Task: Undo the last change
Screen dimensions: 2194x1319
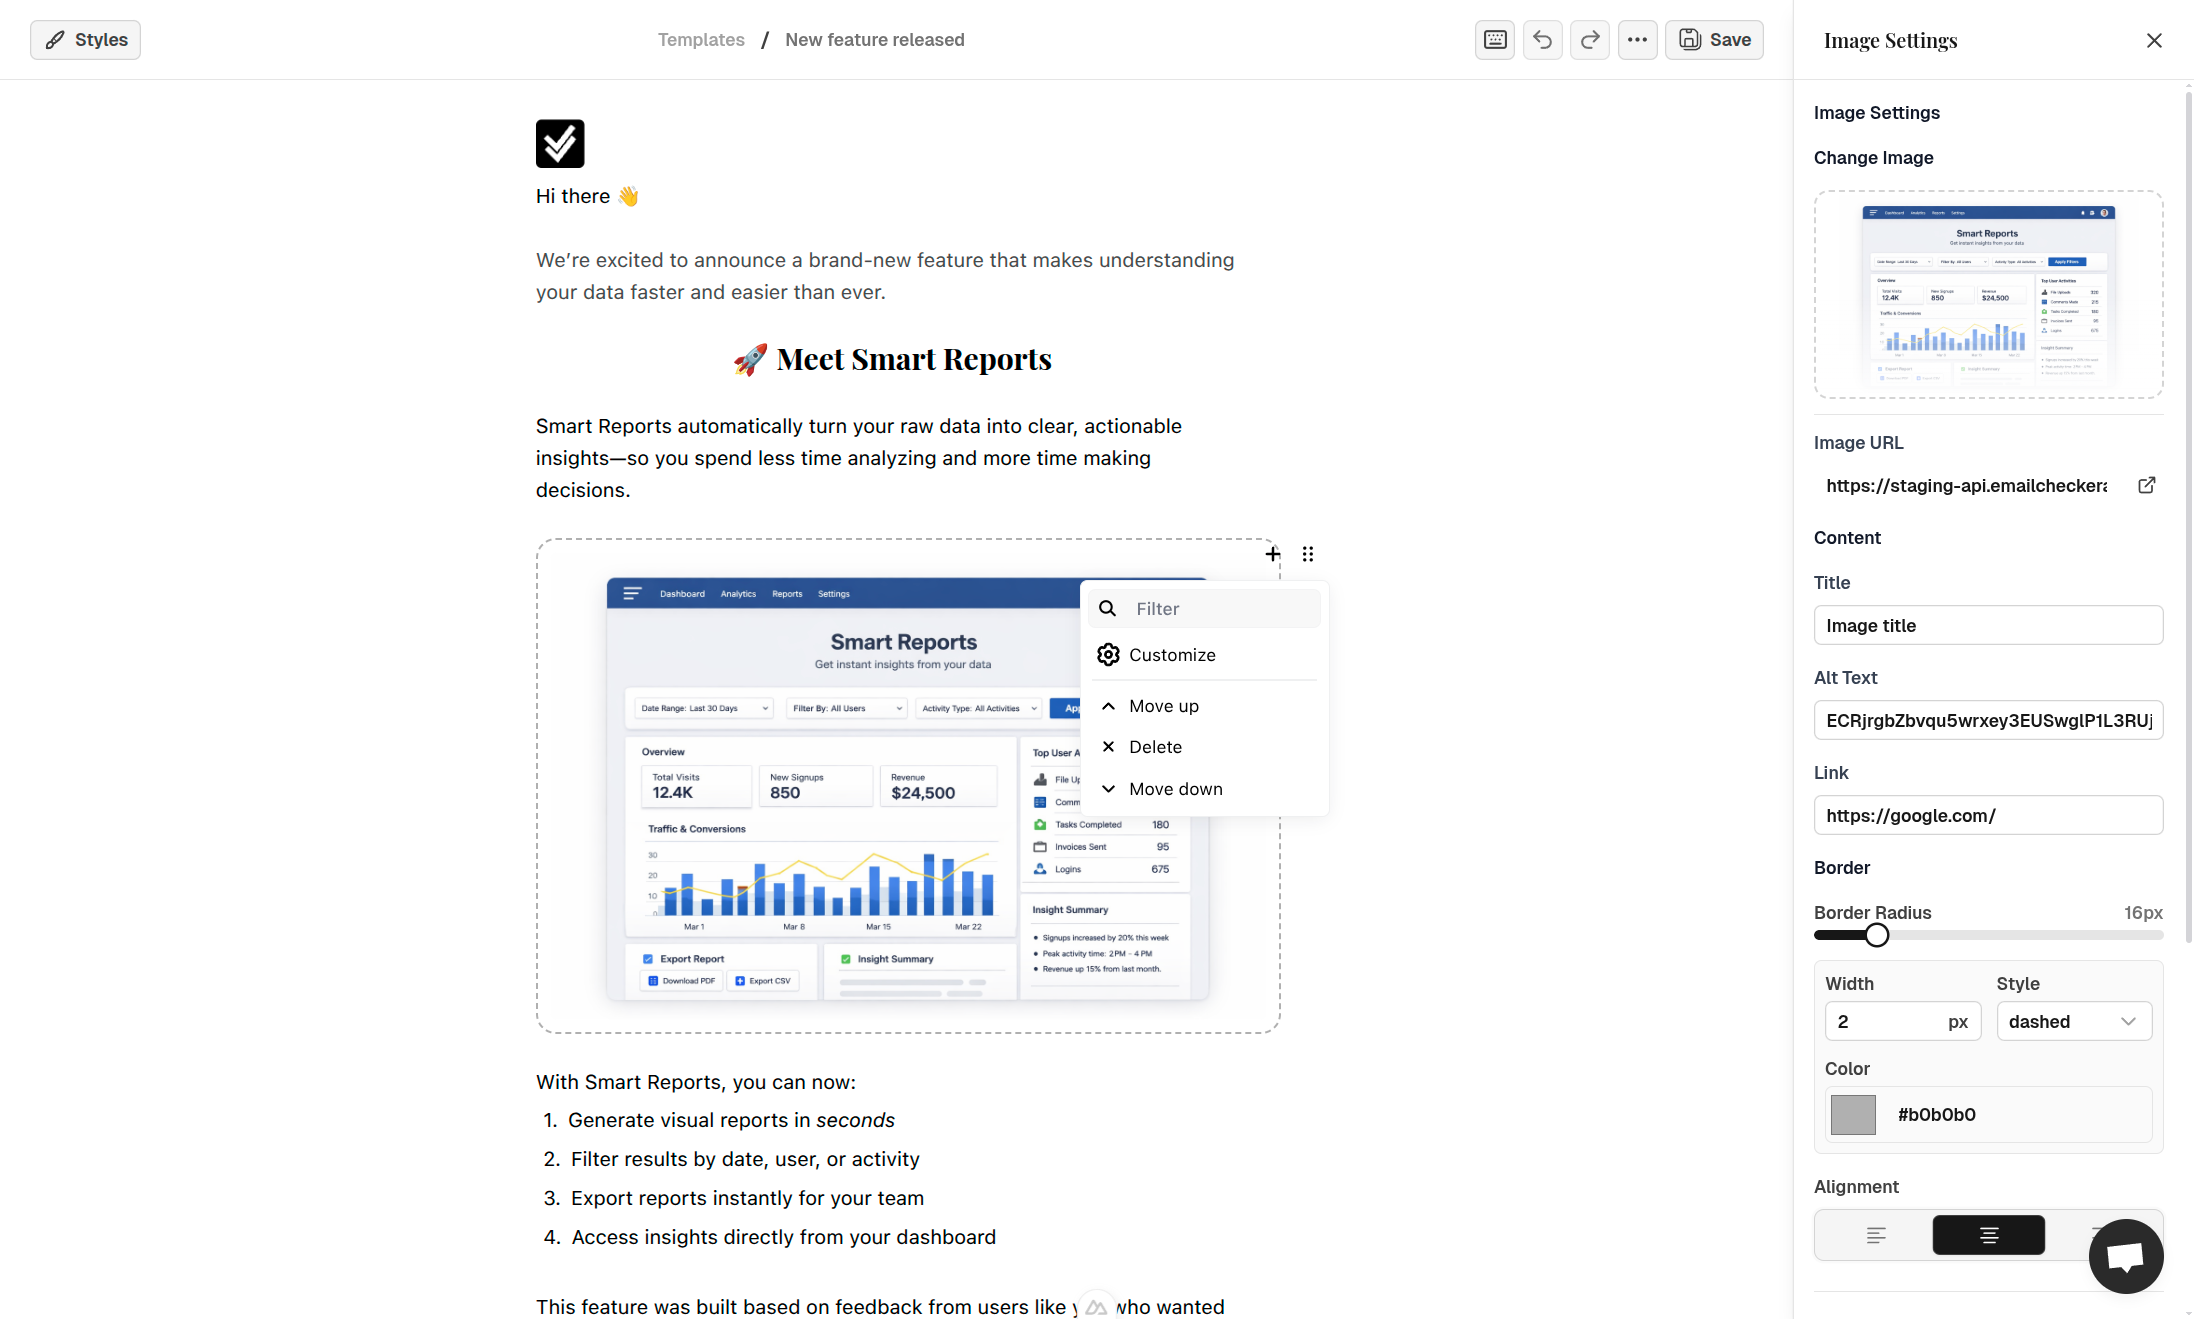Action: (1542, 40)
